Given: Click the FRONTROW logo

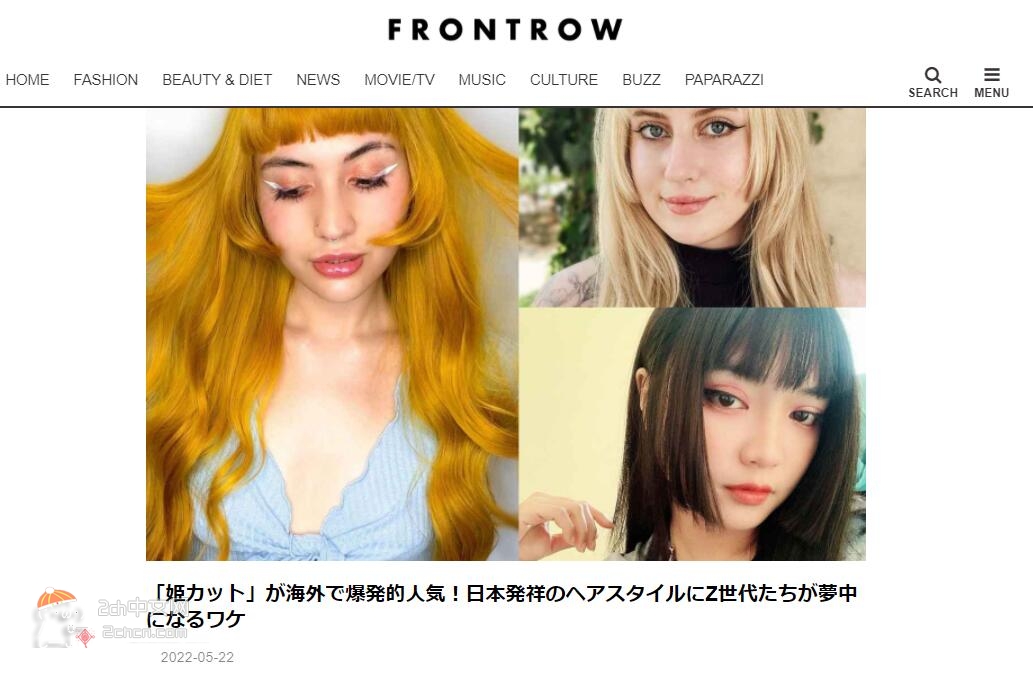Looking at the screenshot, I should (505, 30).
